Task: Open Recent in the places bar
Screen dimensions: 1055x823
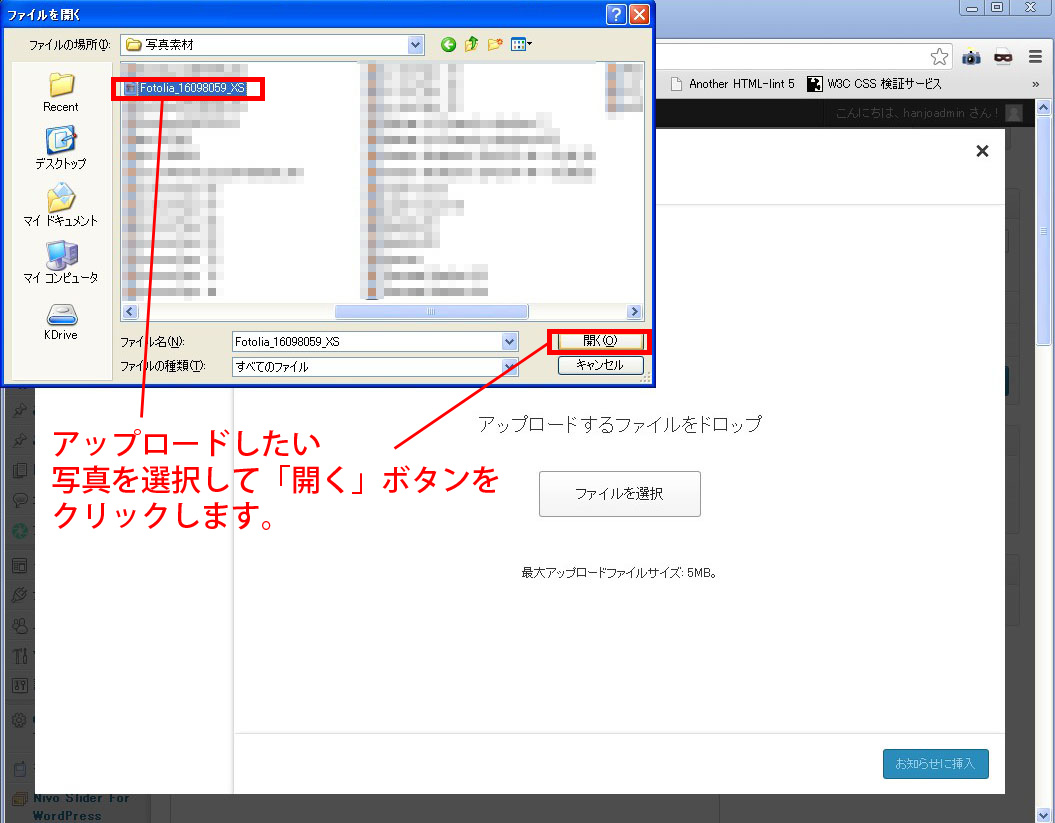Action: tap(61, 91)
